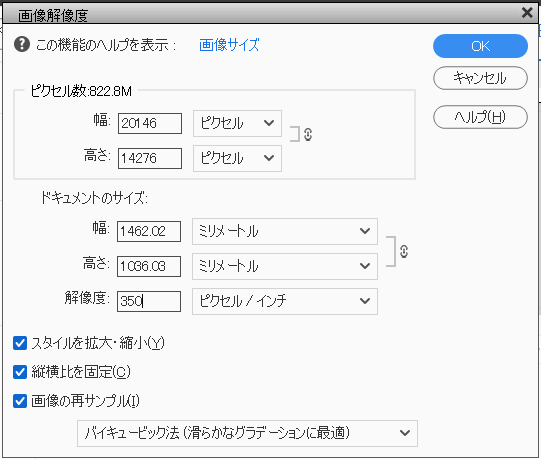Click the help question mark icon

click(22, 45)
